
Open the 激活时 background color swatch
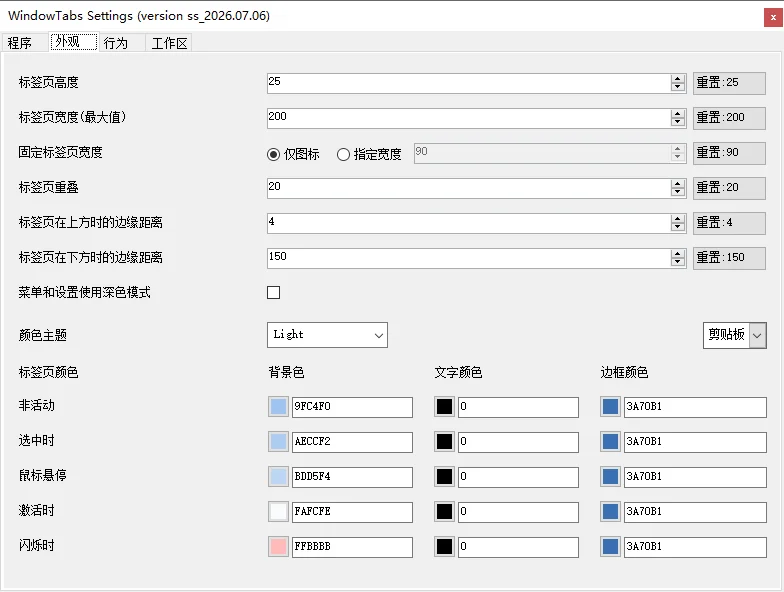[278, 512]
